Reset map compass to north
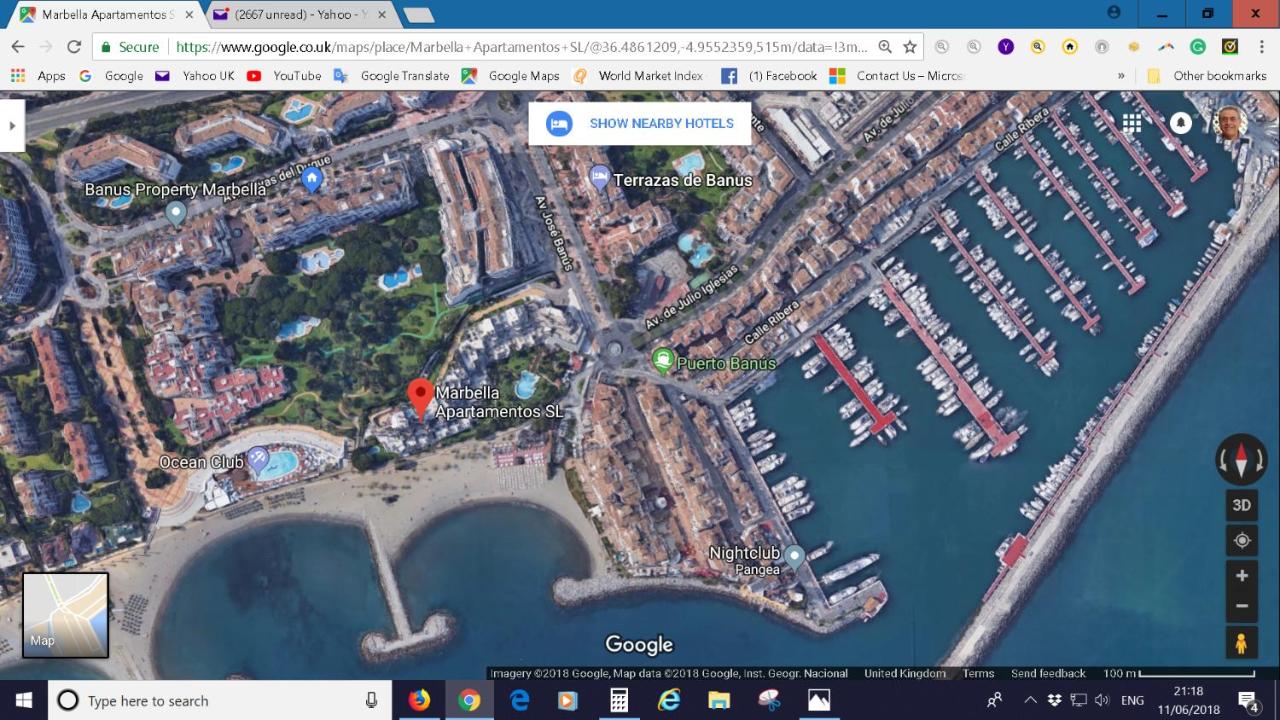Viewport: 1280px width, 720px height. (1241, 459)
